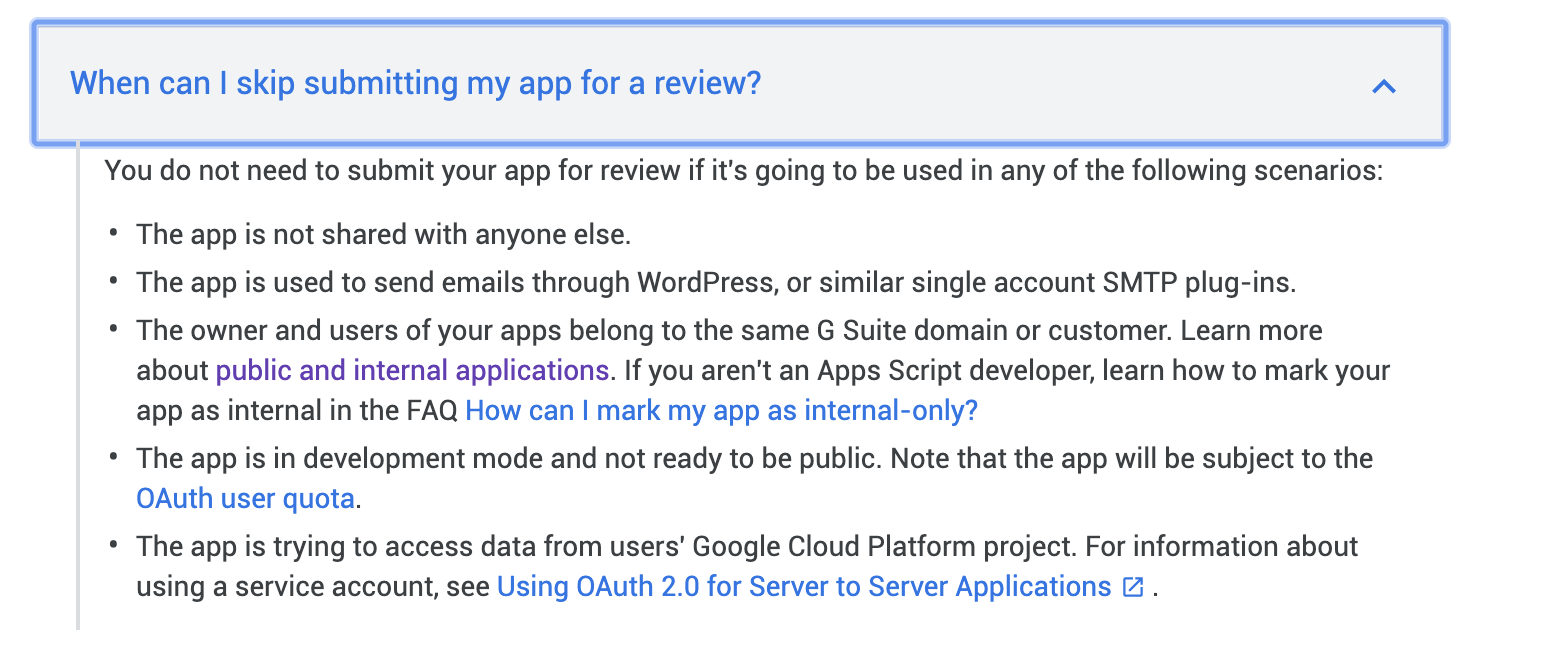1568x658 pixels.
Task: Click the intro sentence 'You do not need to submit'
Action: pyautogui.click(x=744, y=171)
